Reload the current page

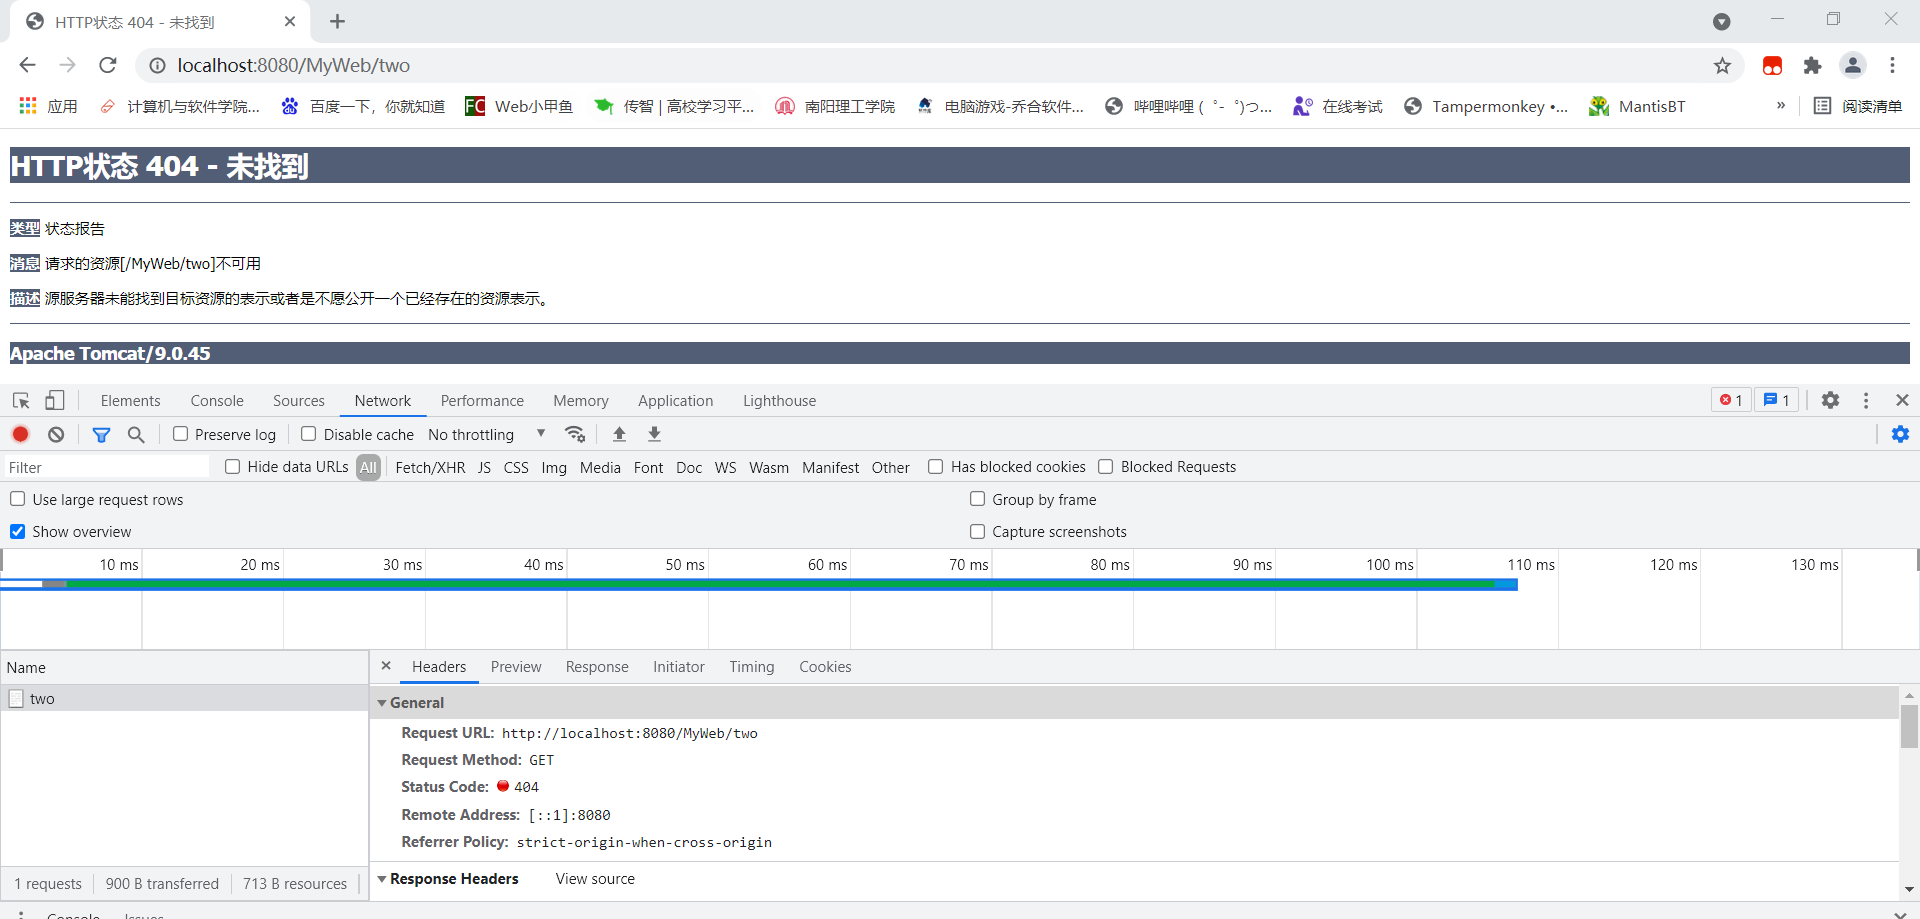click(108, 65)
